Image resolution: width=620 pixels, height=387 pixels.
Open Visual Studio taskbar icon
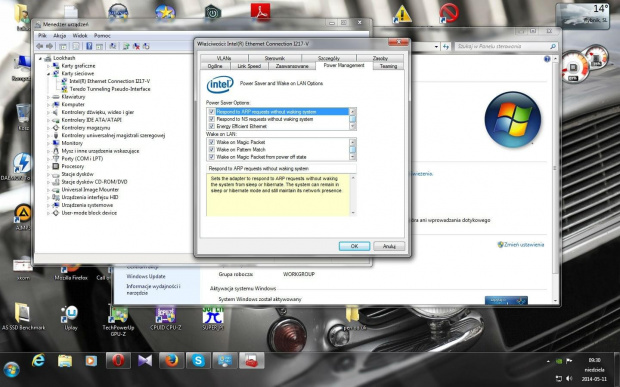click(145, 361)
